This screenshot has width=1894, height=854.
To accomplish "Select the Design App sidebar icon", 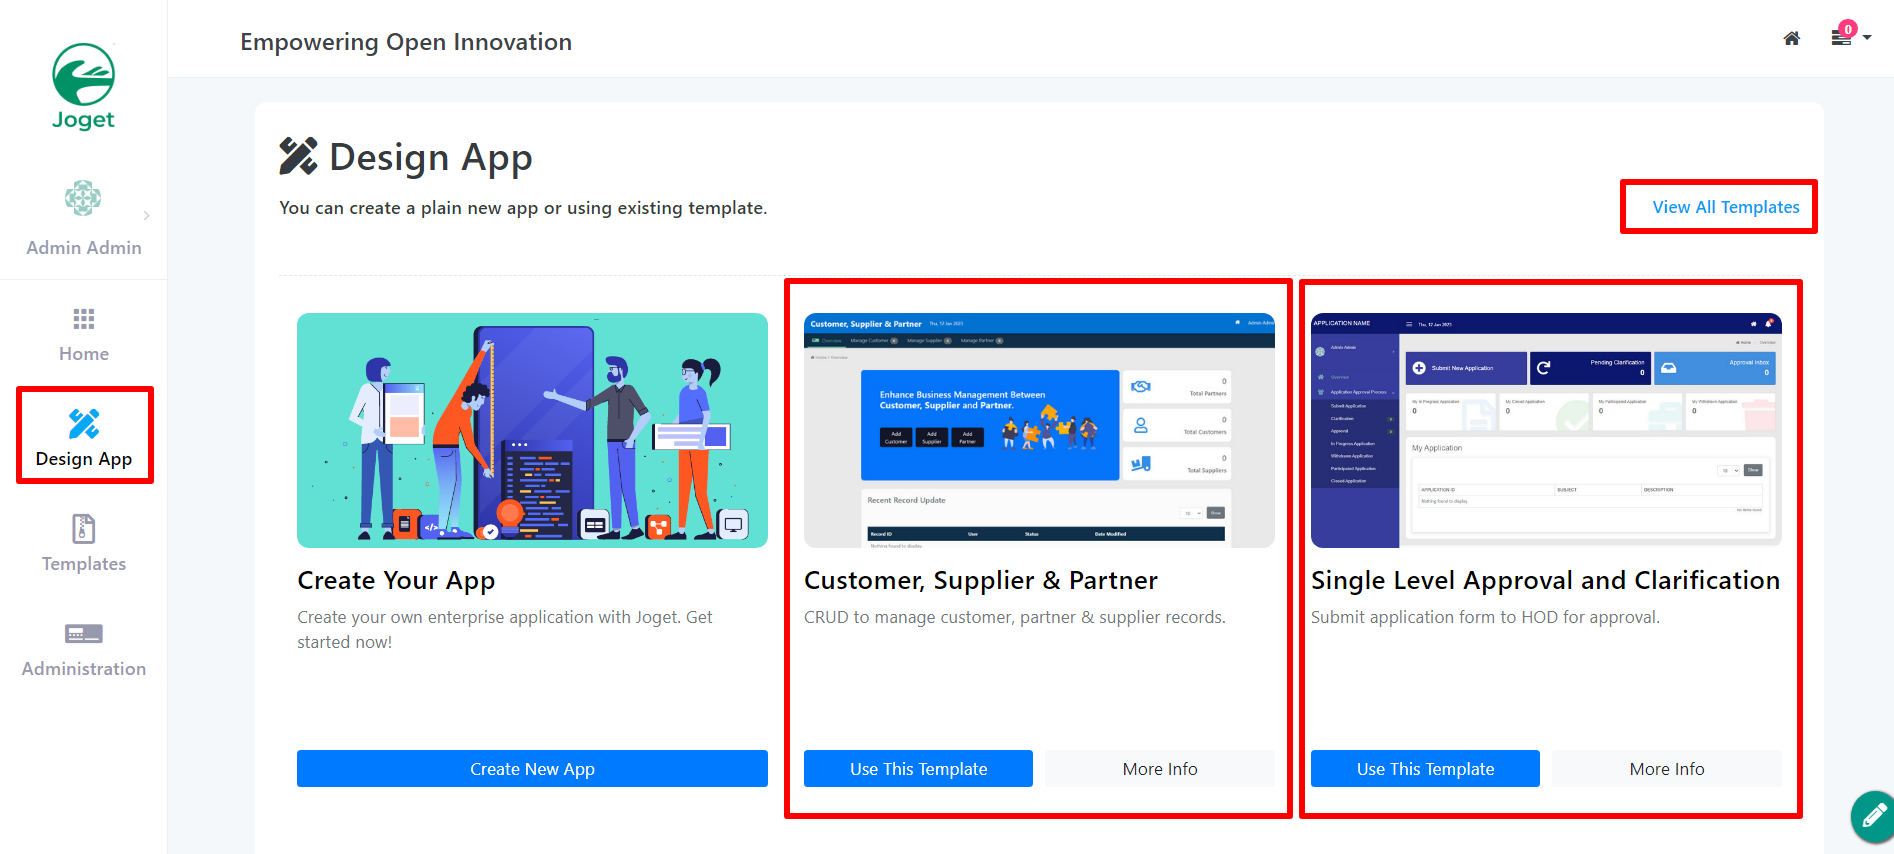I will click(84, 424).
